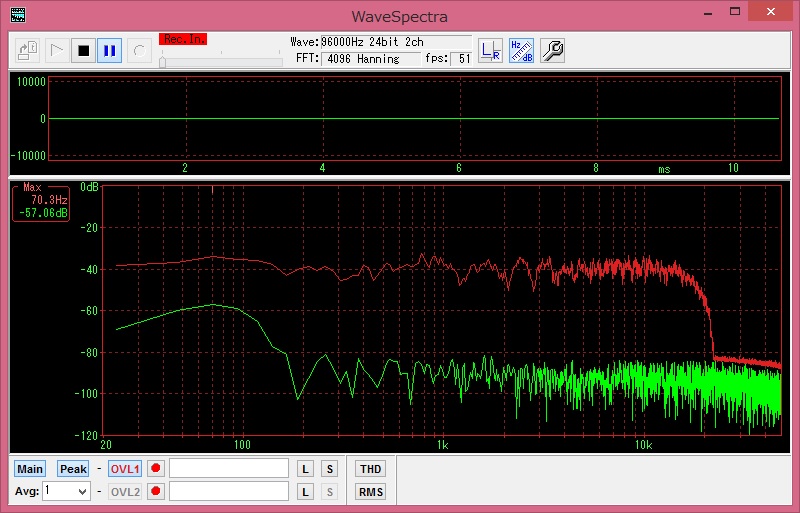This screenshot has width=800, height=513.
Task: Click the record circle button in the toolbar
Action: click(139, 51)
